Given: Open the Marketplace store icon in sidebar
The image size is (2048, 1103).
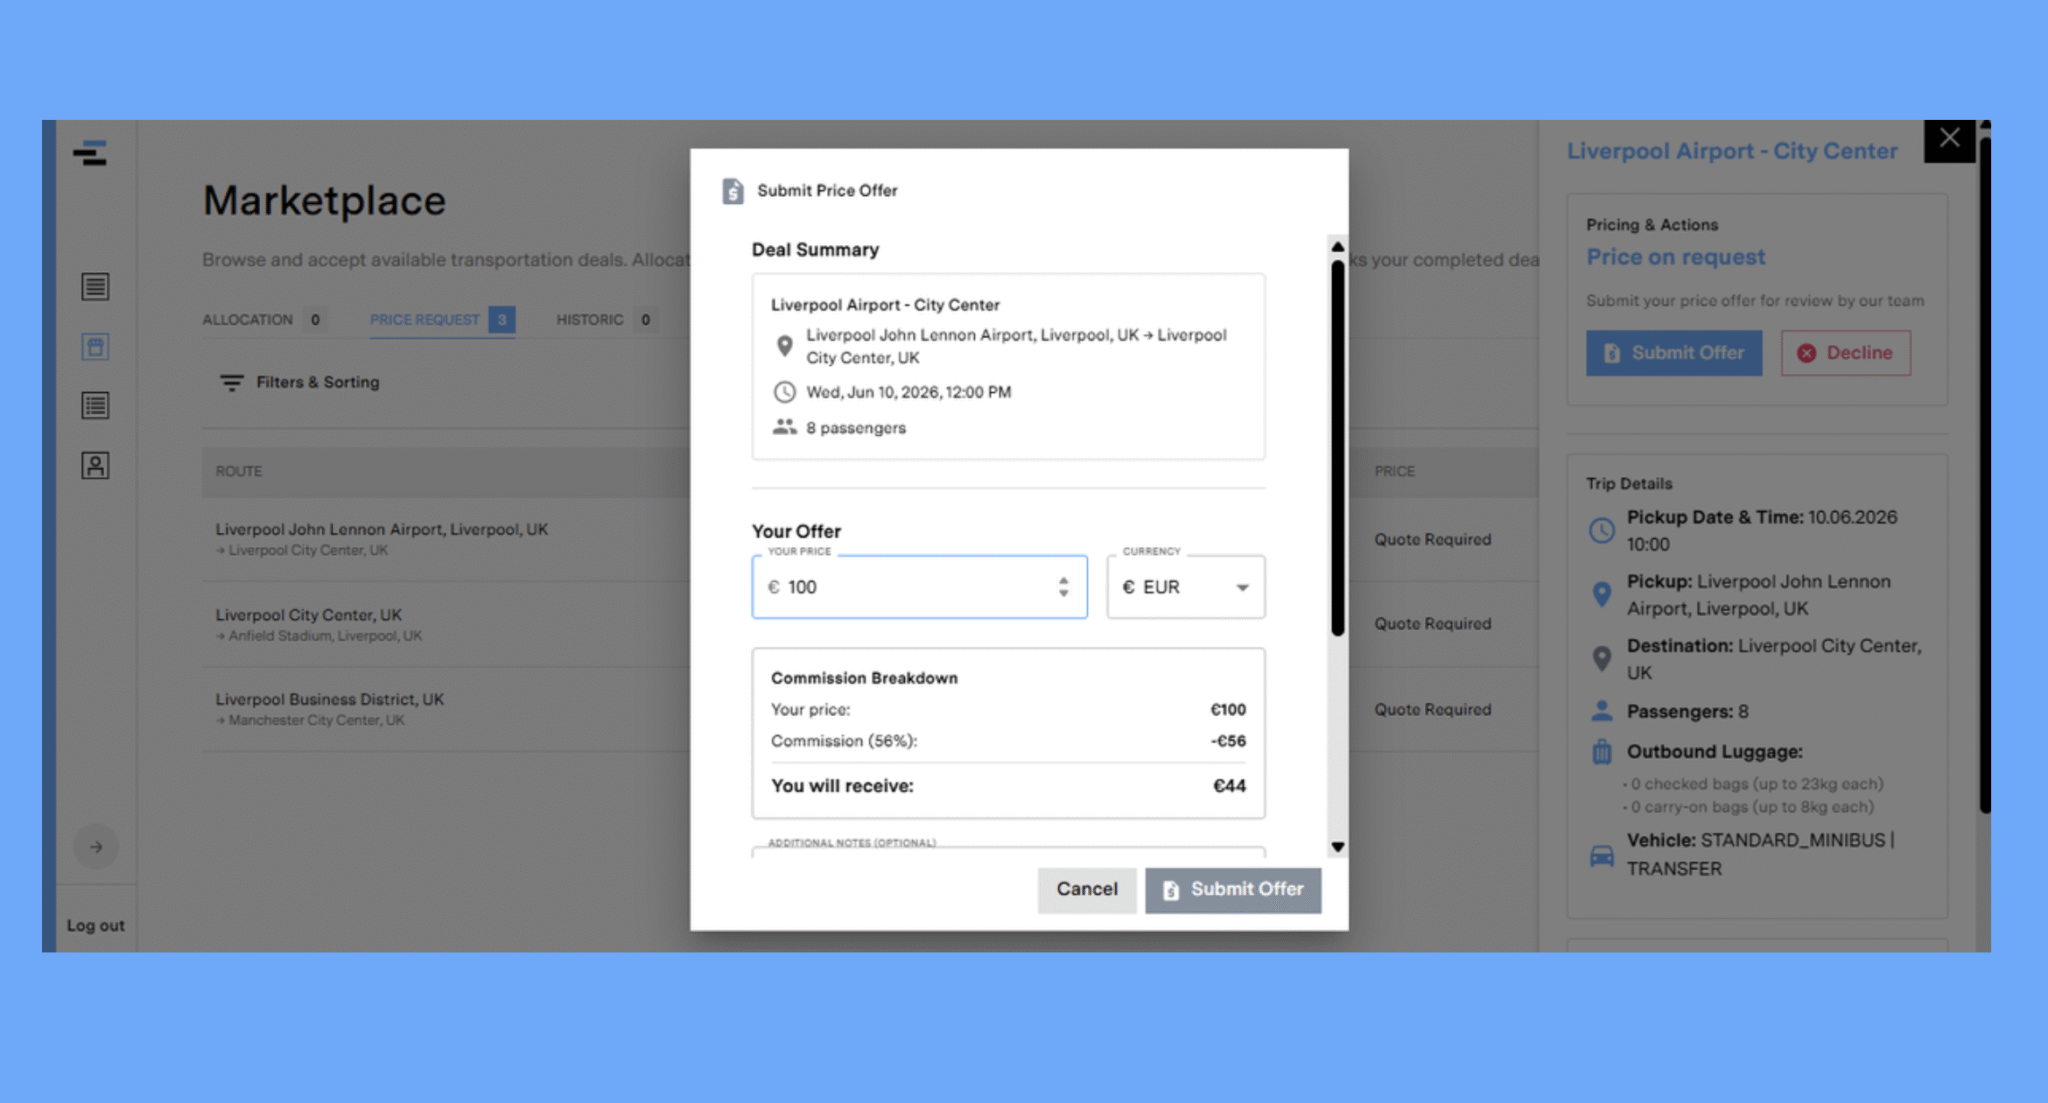Looking at the screenshot, I should coord(95,347).
